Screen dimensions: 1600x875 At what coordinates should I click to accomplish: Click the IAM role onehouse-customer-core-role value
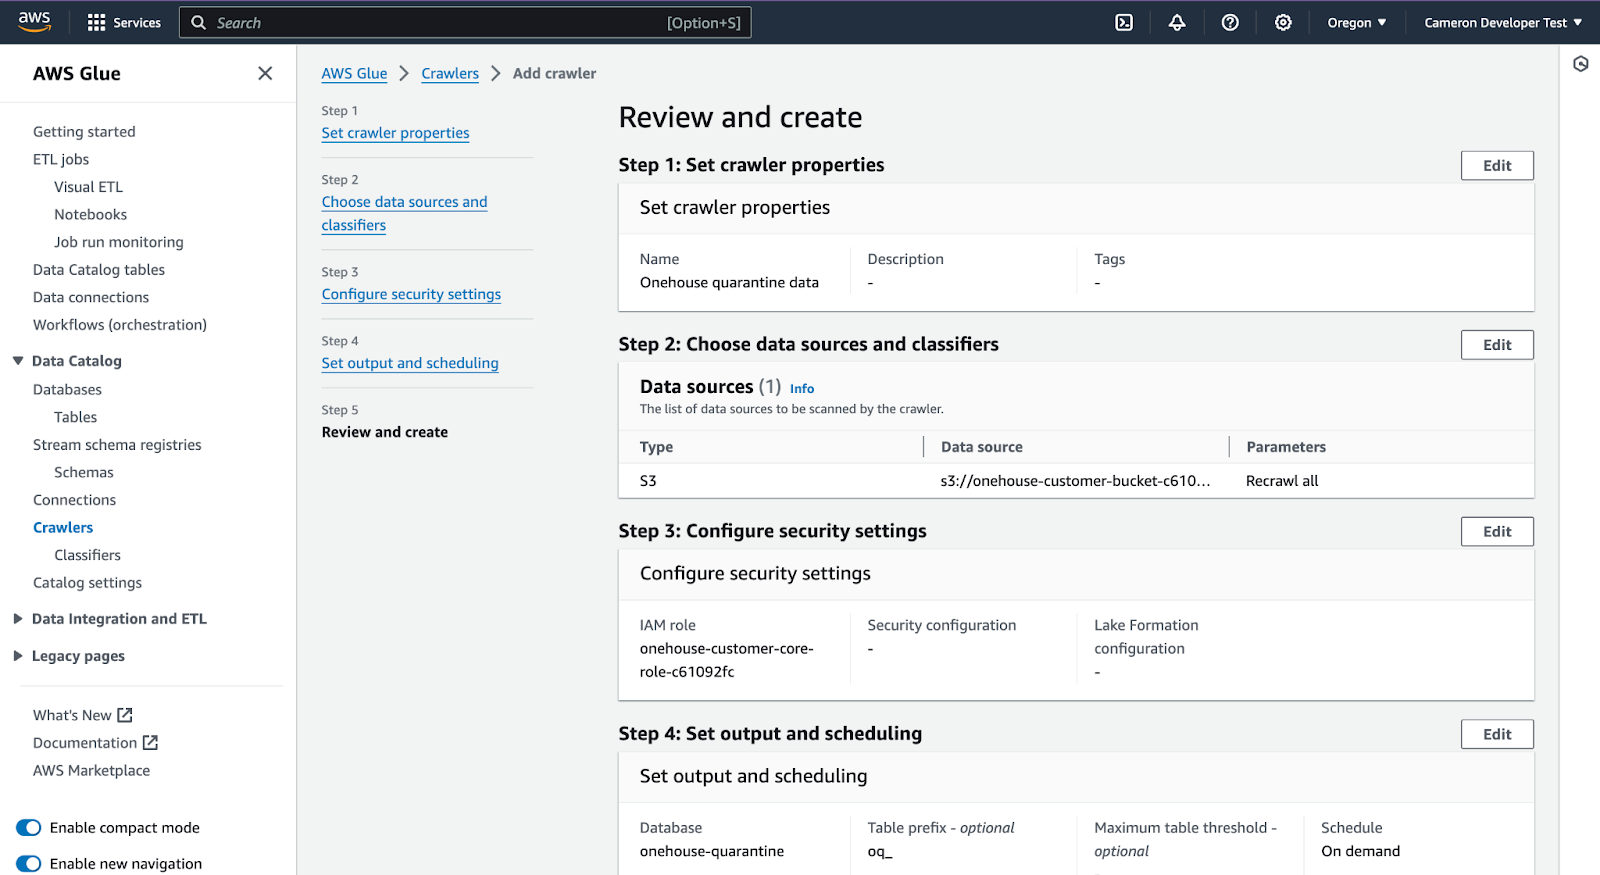(727, 660)
